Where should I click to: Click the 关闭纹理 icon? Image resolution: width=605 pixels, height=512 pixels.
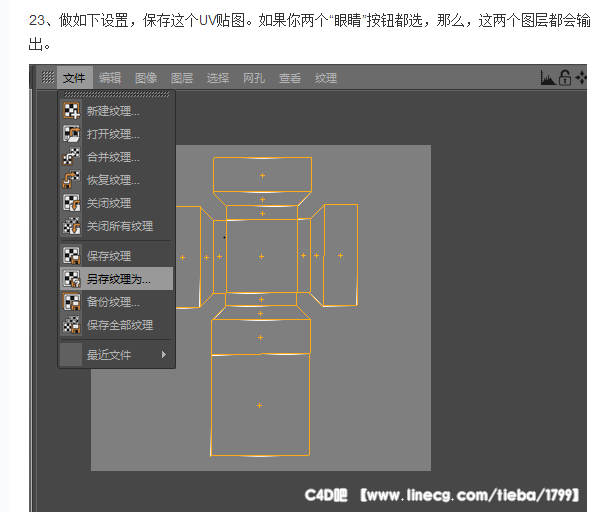[x=72, y=203]
